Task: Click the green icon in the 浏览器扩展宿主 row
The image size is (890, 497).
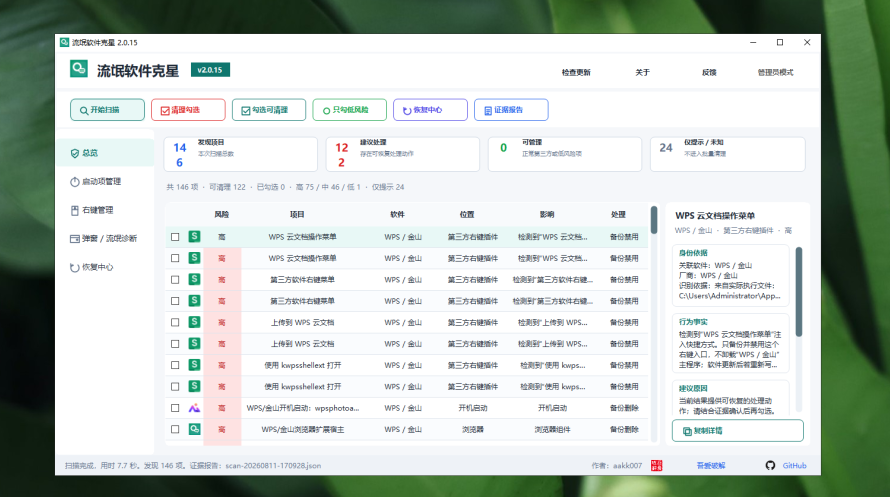Action: coord(194,429)
